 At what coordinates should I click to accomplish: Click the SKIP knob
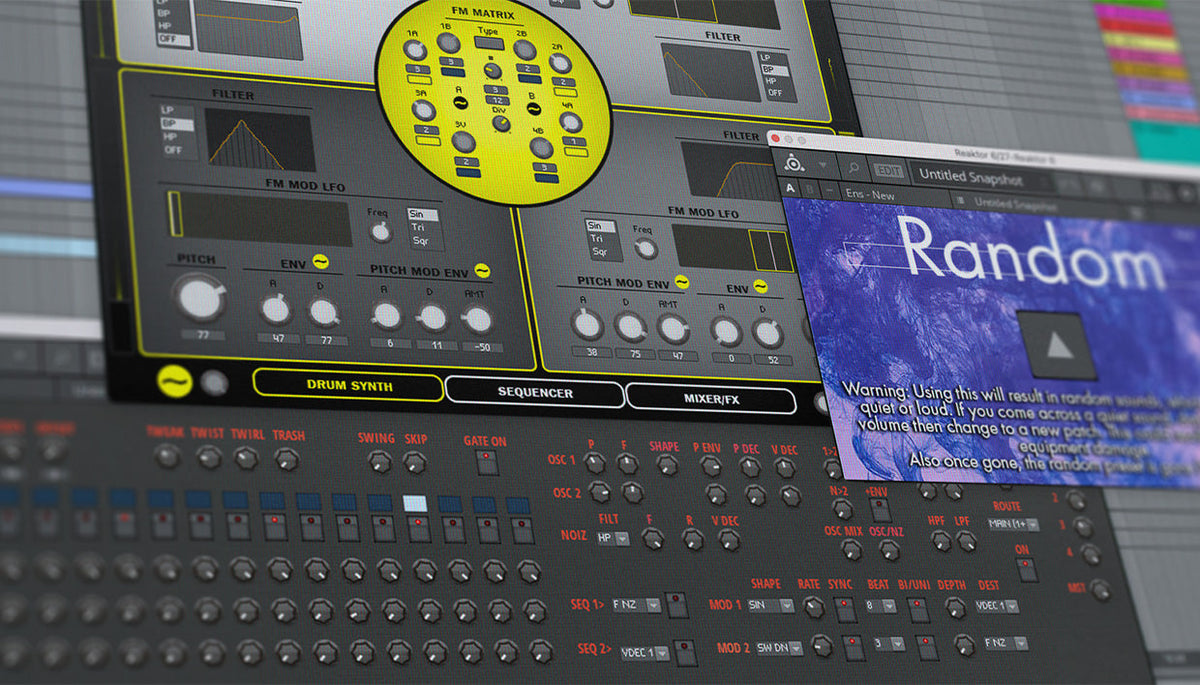[x=414, y=462]
